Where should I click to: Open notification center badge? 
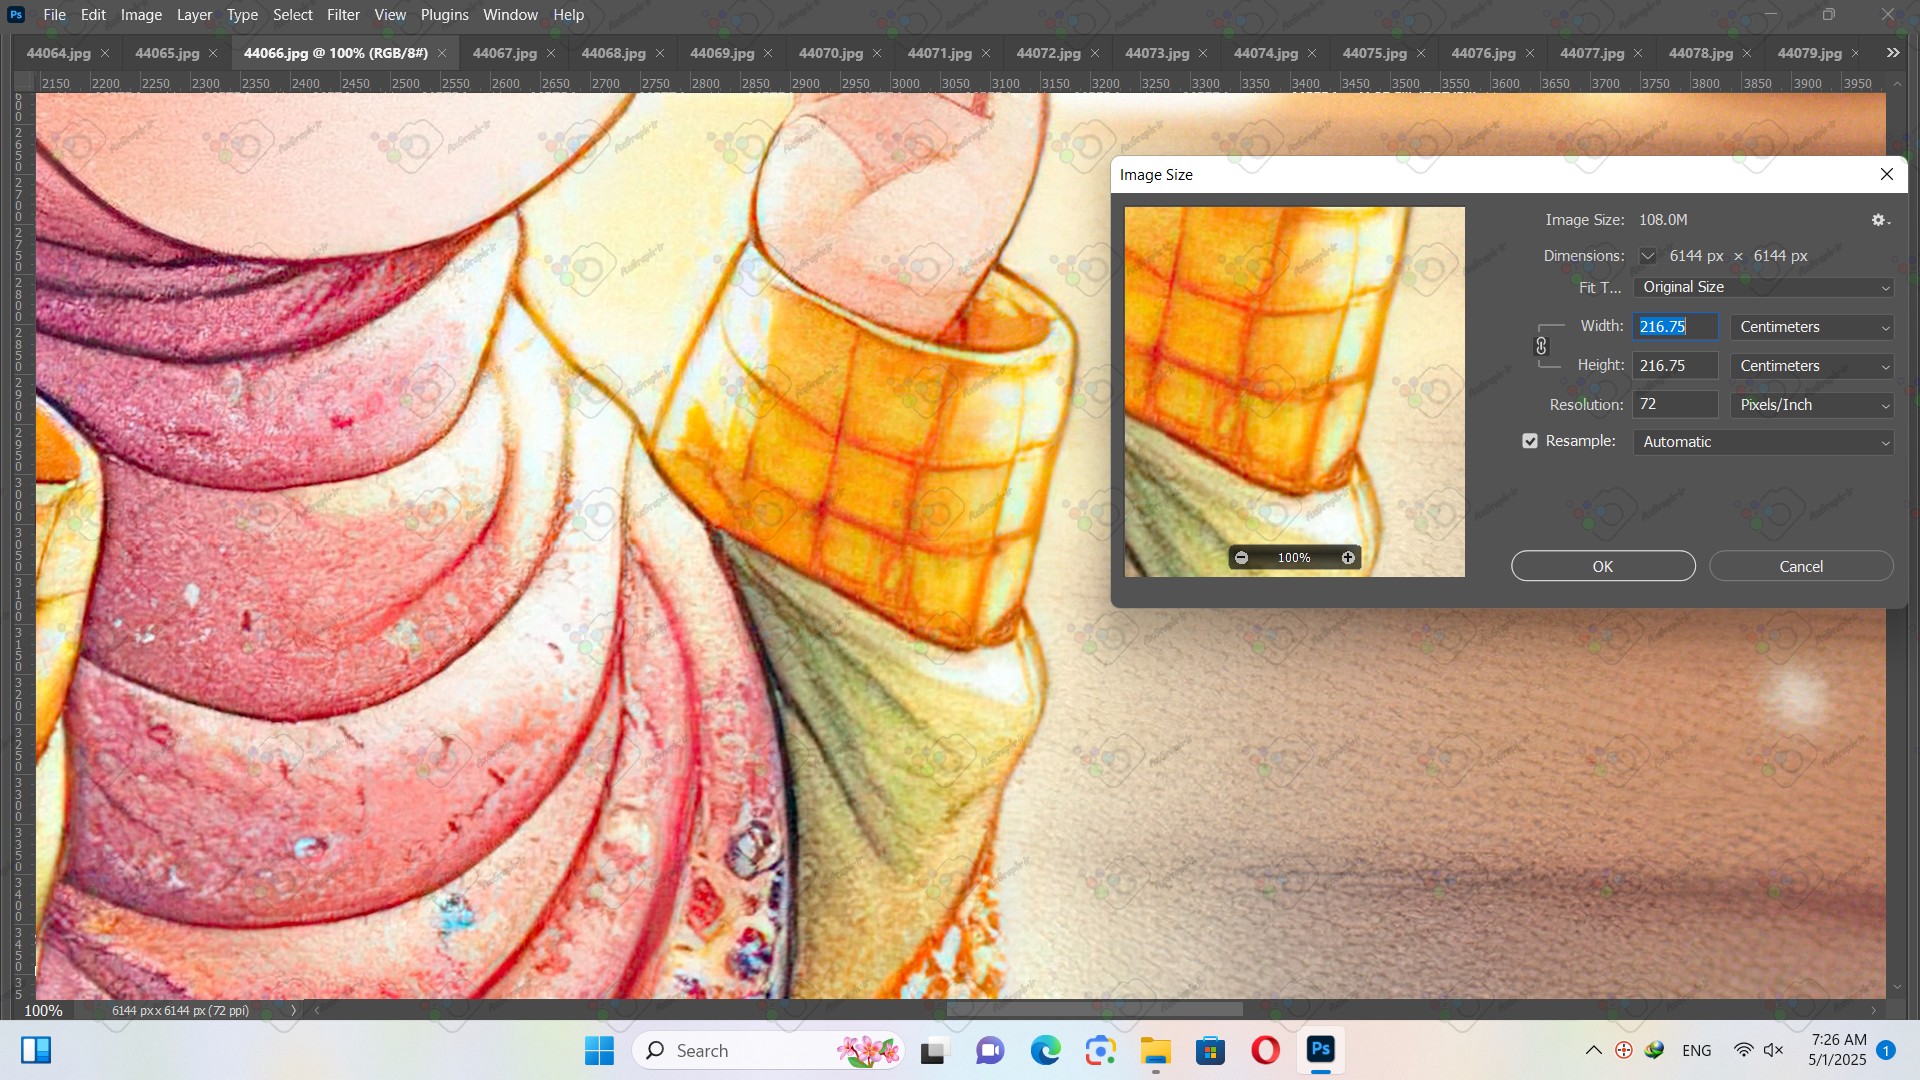point(1886,1050)
